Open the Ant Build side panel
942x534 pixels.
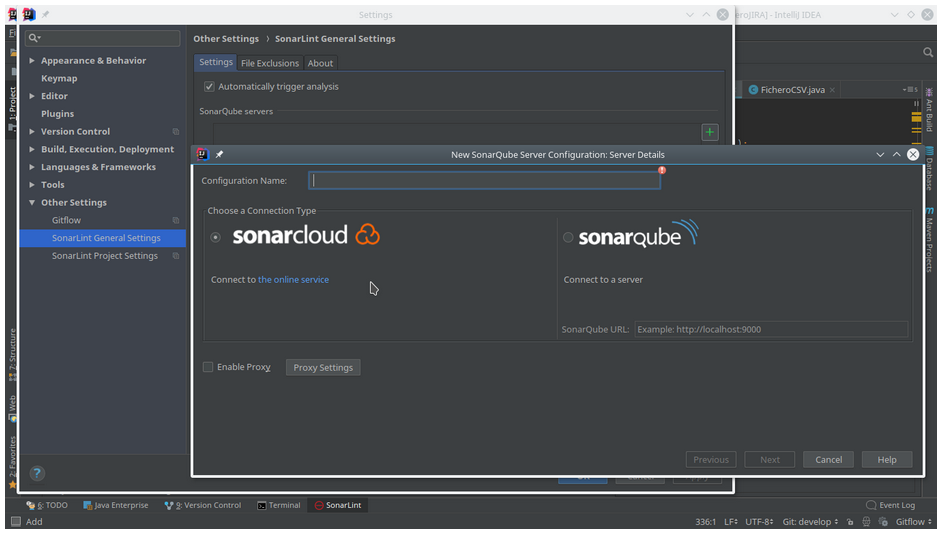tap(929, 111)
